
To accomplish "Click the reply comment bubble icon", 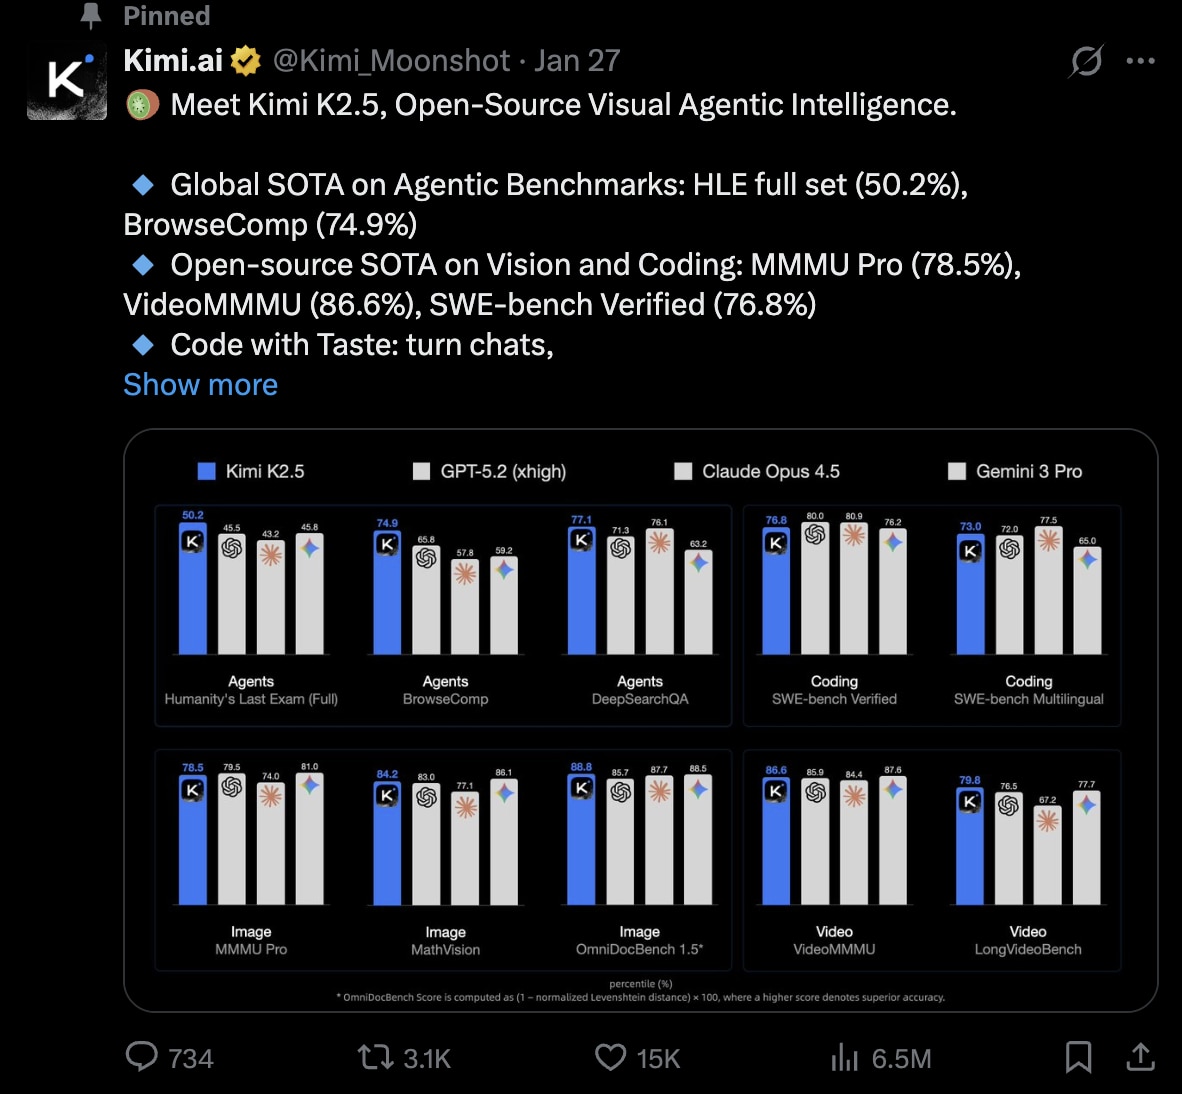I will point(142,1057).
